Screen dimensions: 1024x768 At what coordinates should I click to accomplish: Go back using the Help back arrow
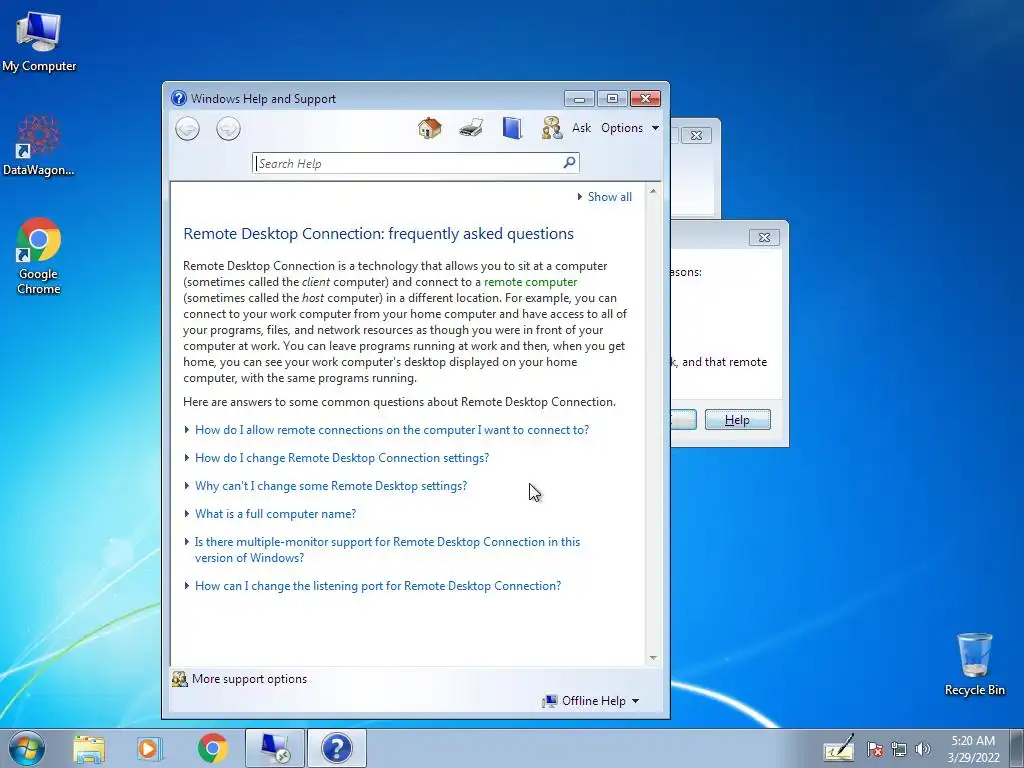[187, 128]
